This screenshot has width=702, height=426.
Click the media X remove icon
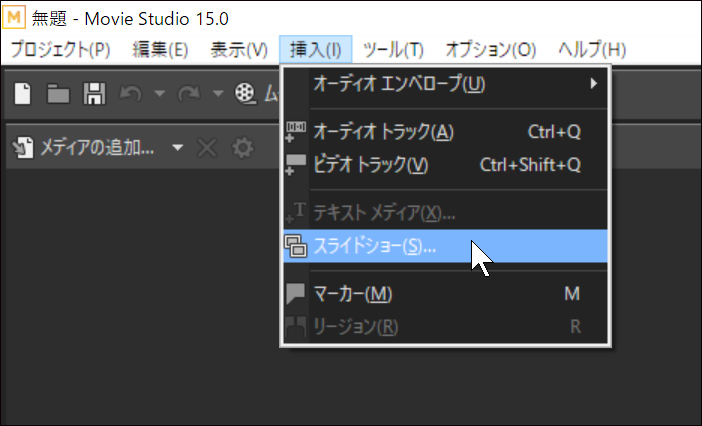coord(207,148)
